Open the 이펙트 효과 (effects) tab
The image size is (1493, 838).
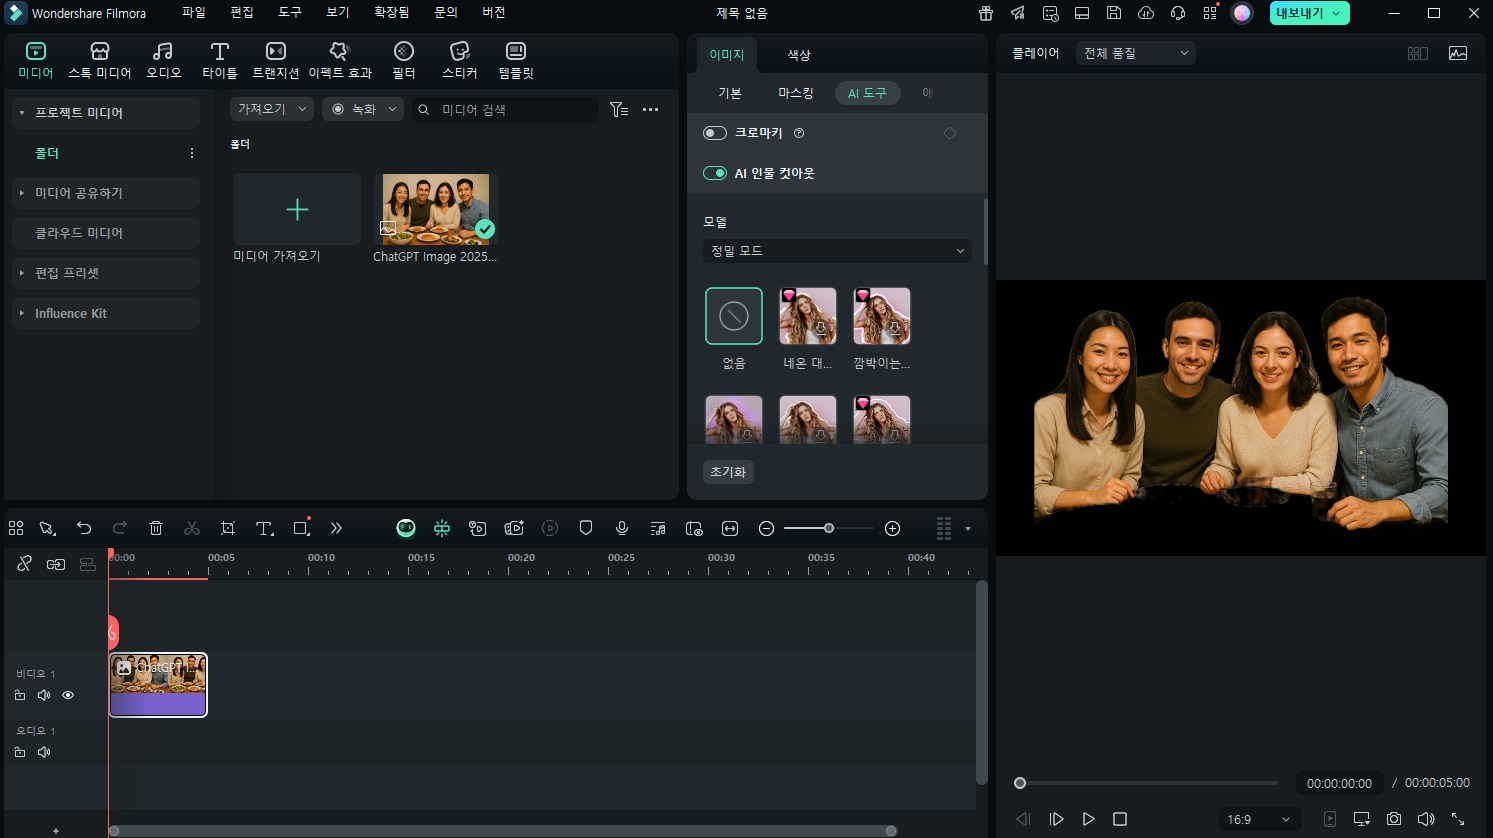coord(340,60)
